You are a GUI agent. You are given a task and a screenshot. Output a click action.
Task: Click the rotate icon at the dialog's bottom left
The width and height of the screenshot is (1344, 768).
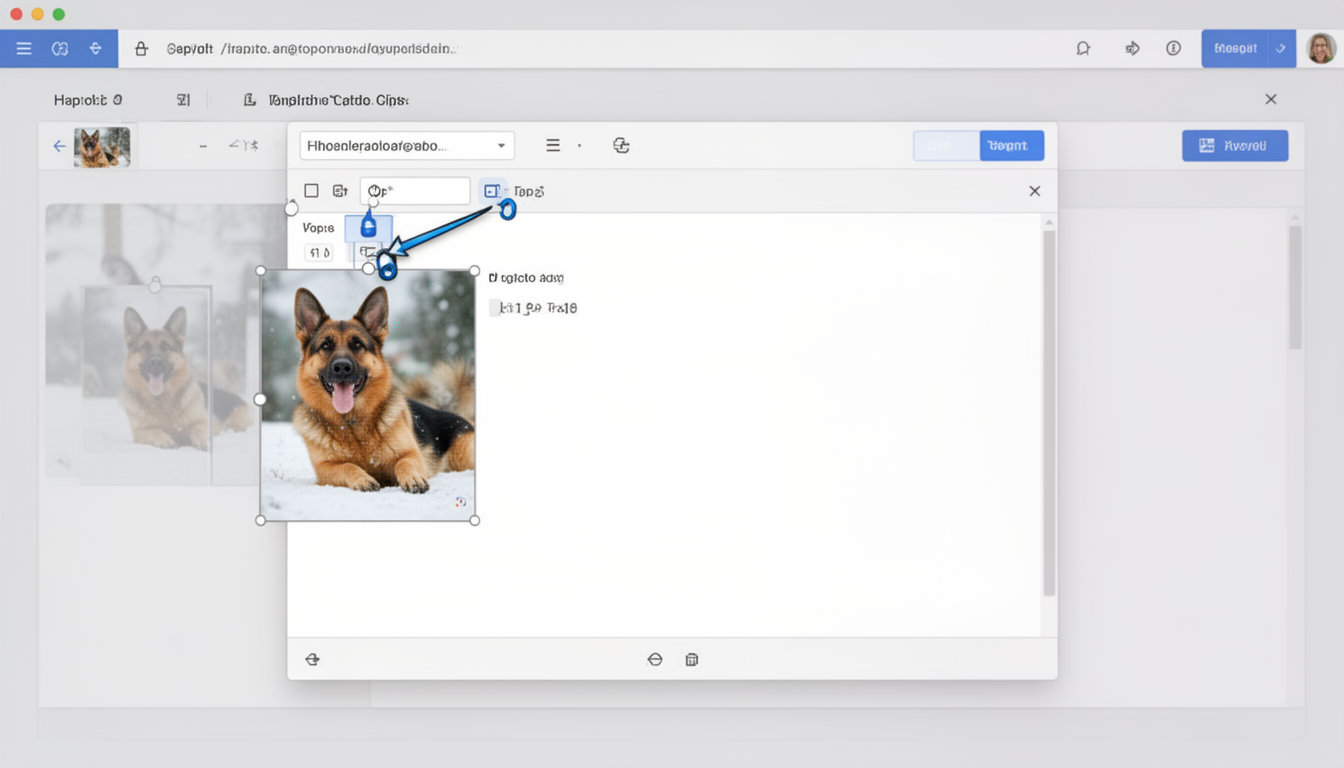point(313,659)
